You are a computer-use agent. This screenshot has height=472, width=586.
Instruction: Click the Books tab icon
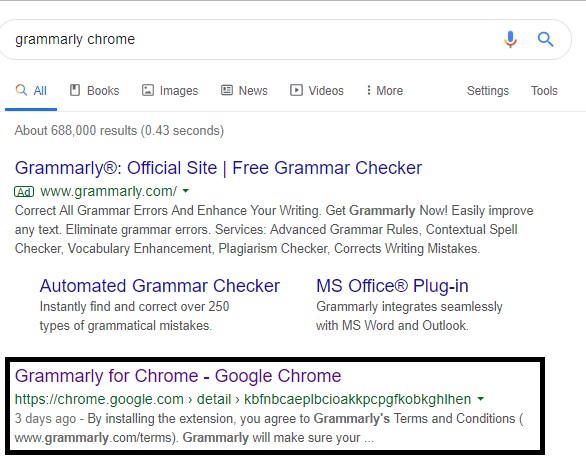pos(75,90)
